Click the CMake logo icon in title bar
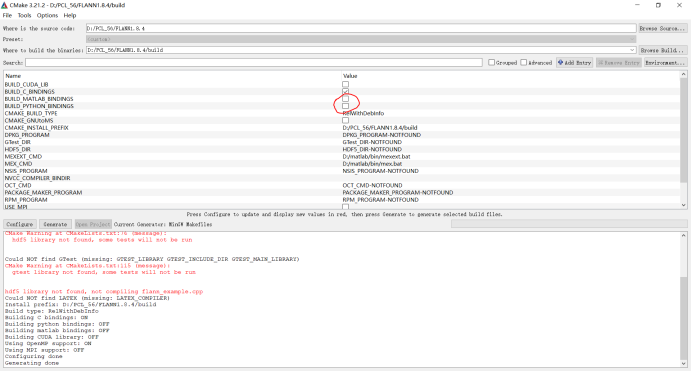The height and width of the screenshot is (371, 692). (4, 5)
